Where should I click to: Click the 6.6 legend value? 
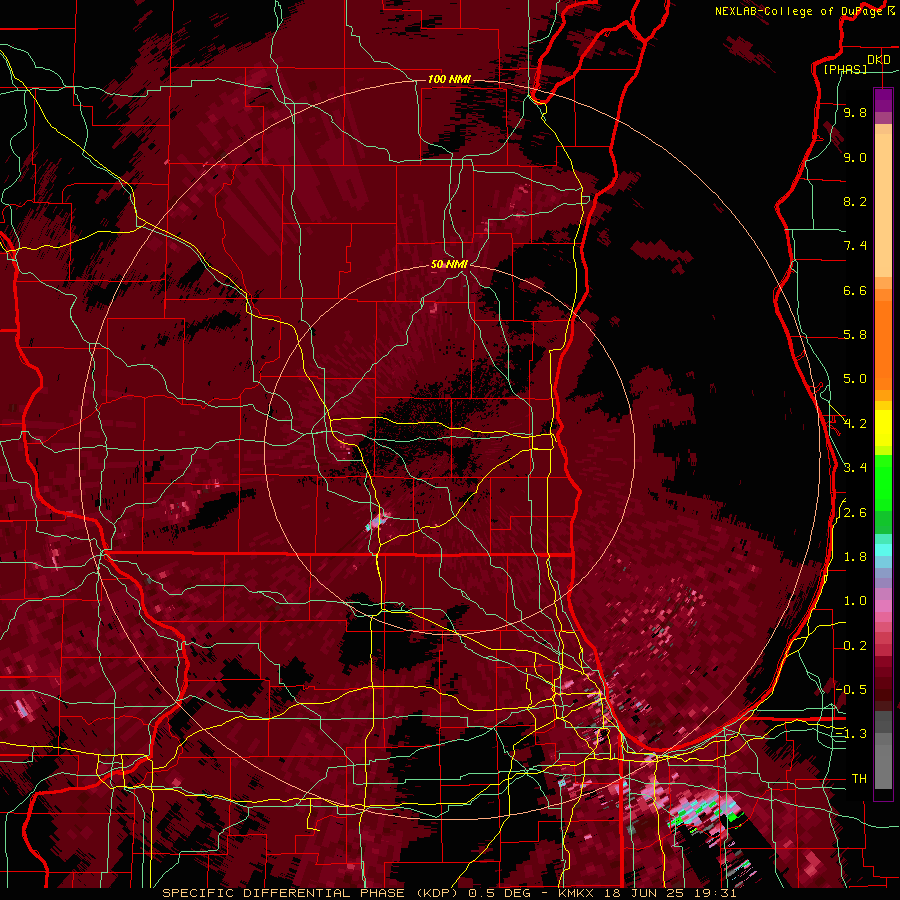point(855,290)
